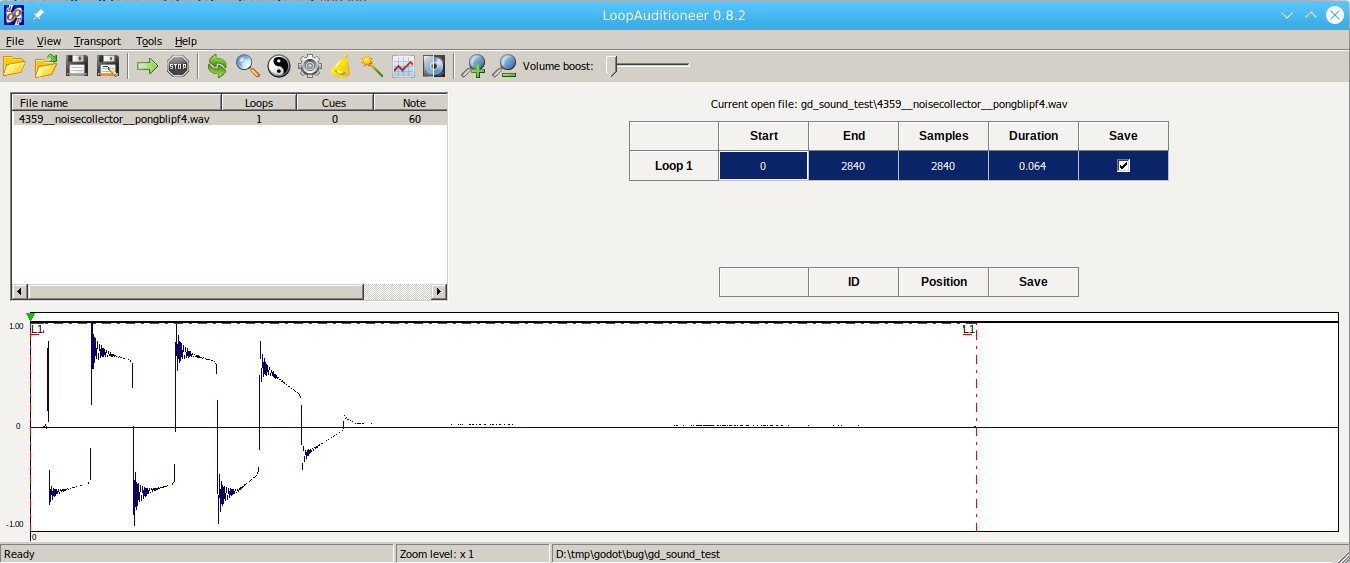Click the save-as floppy with pencil icon

[108, 67]
